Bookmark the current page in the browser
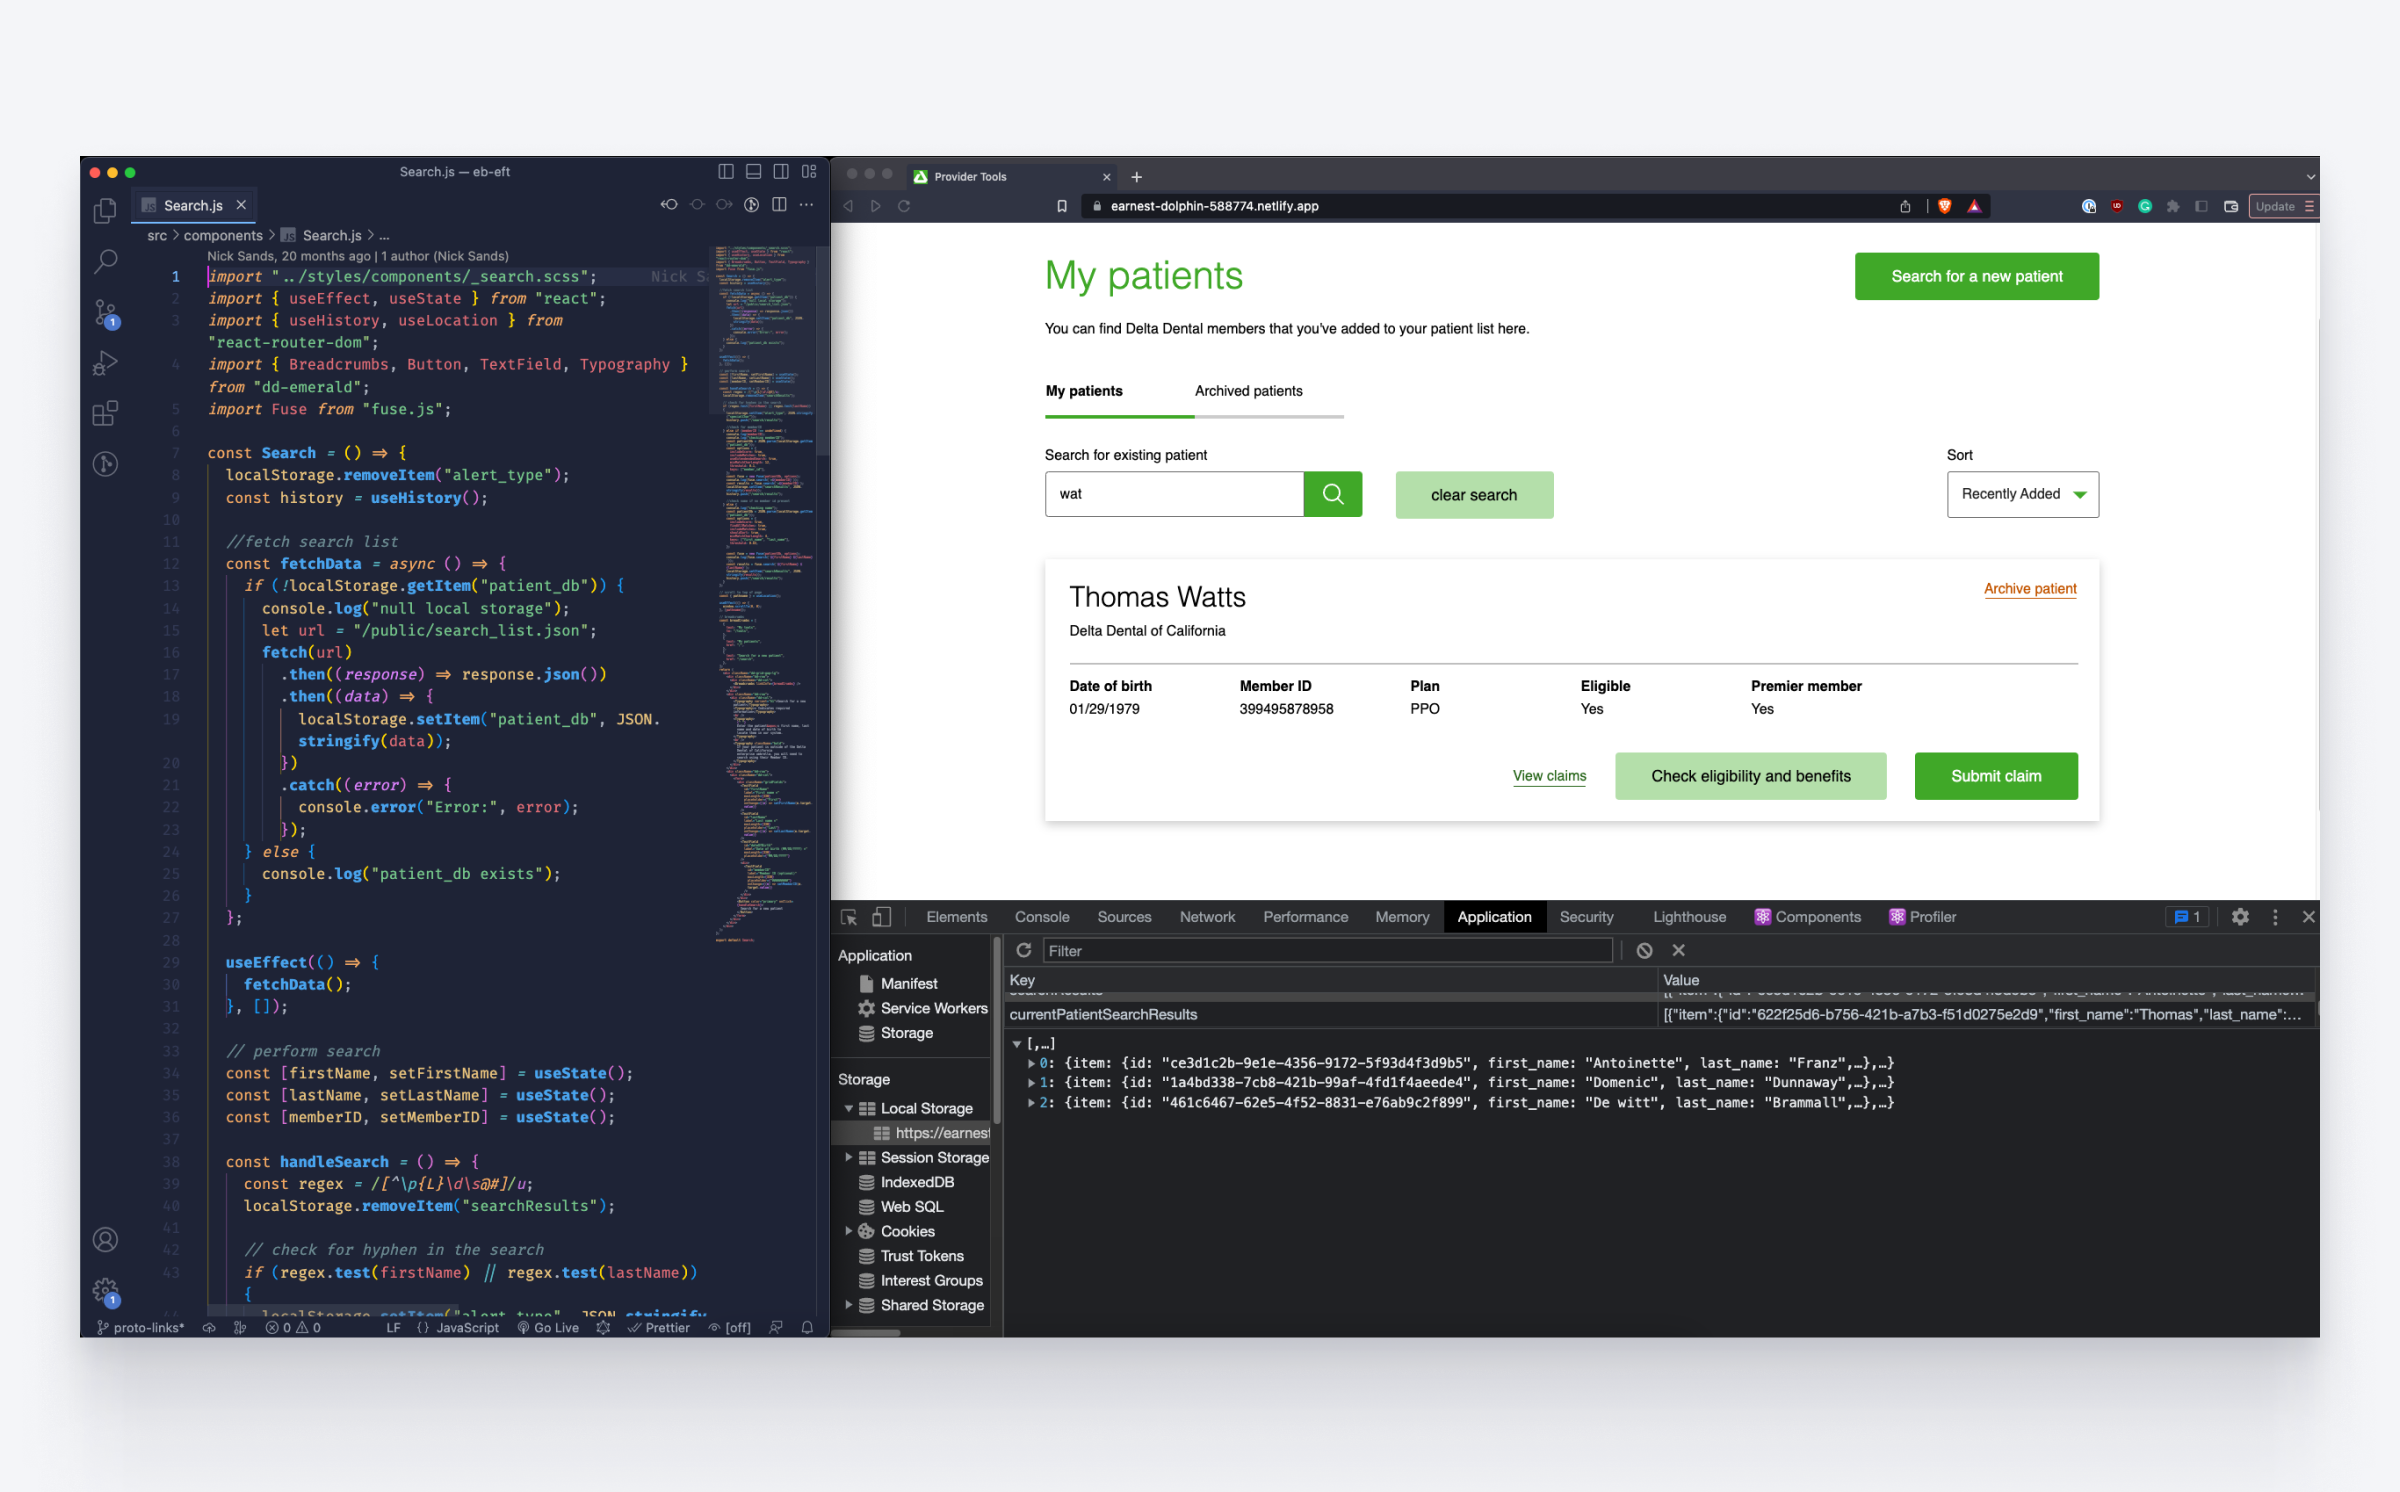Viewport: 2400px width, 1492px height. pos(1062,206)
